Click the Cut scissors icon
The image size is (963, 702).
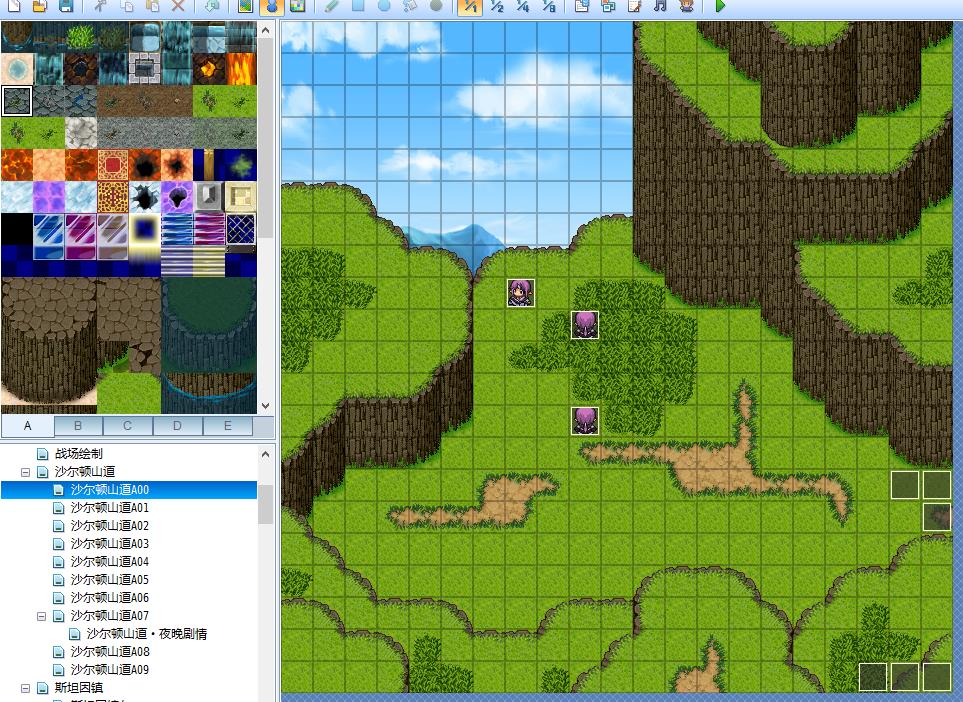[100, 6]
